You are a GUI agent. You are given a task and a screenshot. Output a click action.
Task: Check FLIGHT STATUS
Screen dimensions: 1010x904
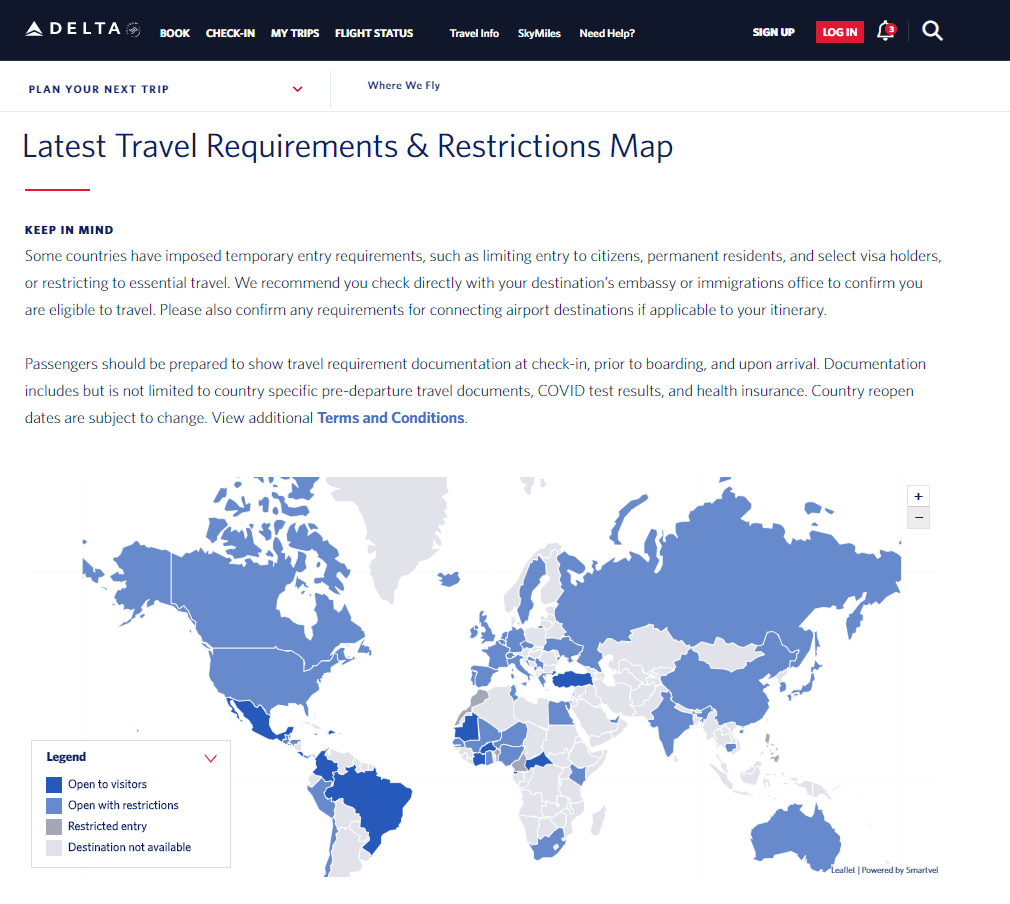(373, 33)
